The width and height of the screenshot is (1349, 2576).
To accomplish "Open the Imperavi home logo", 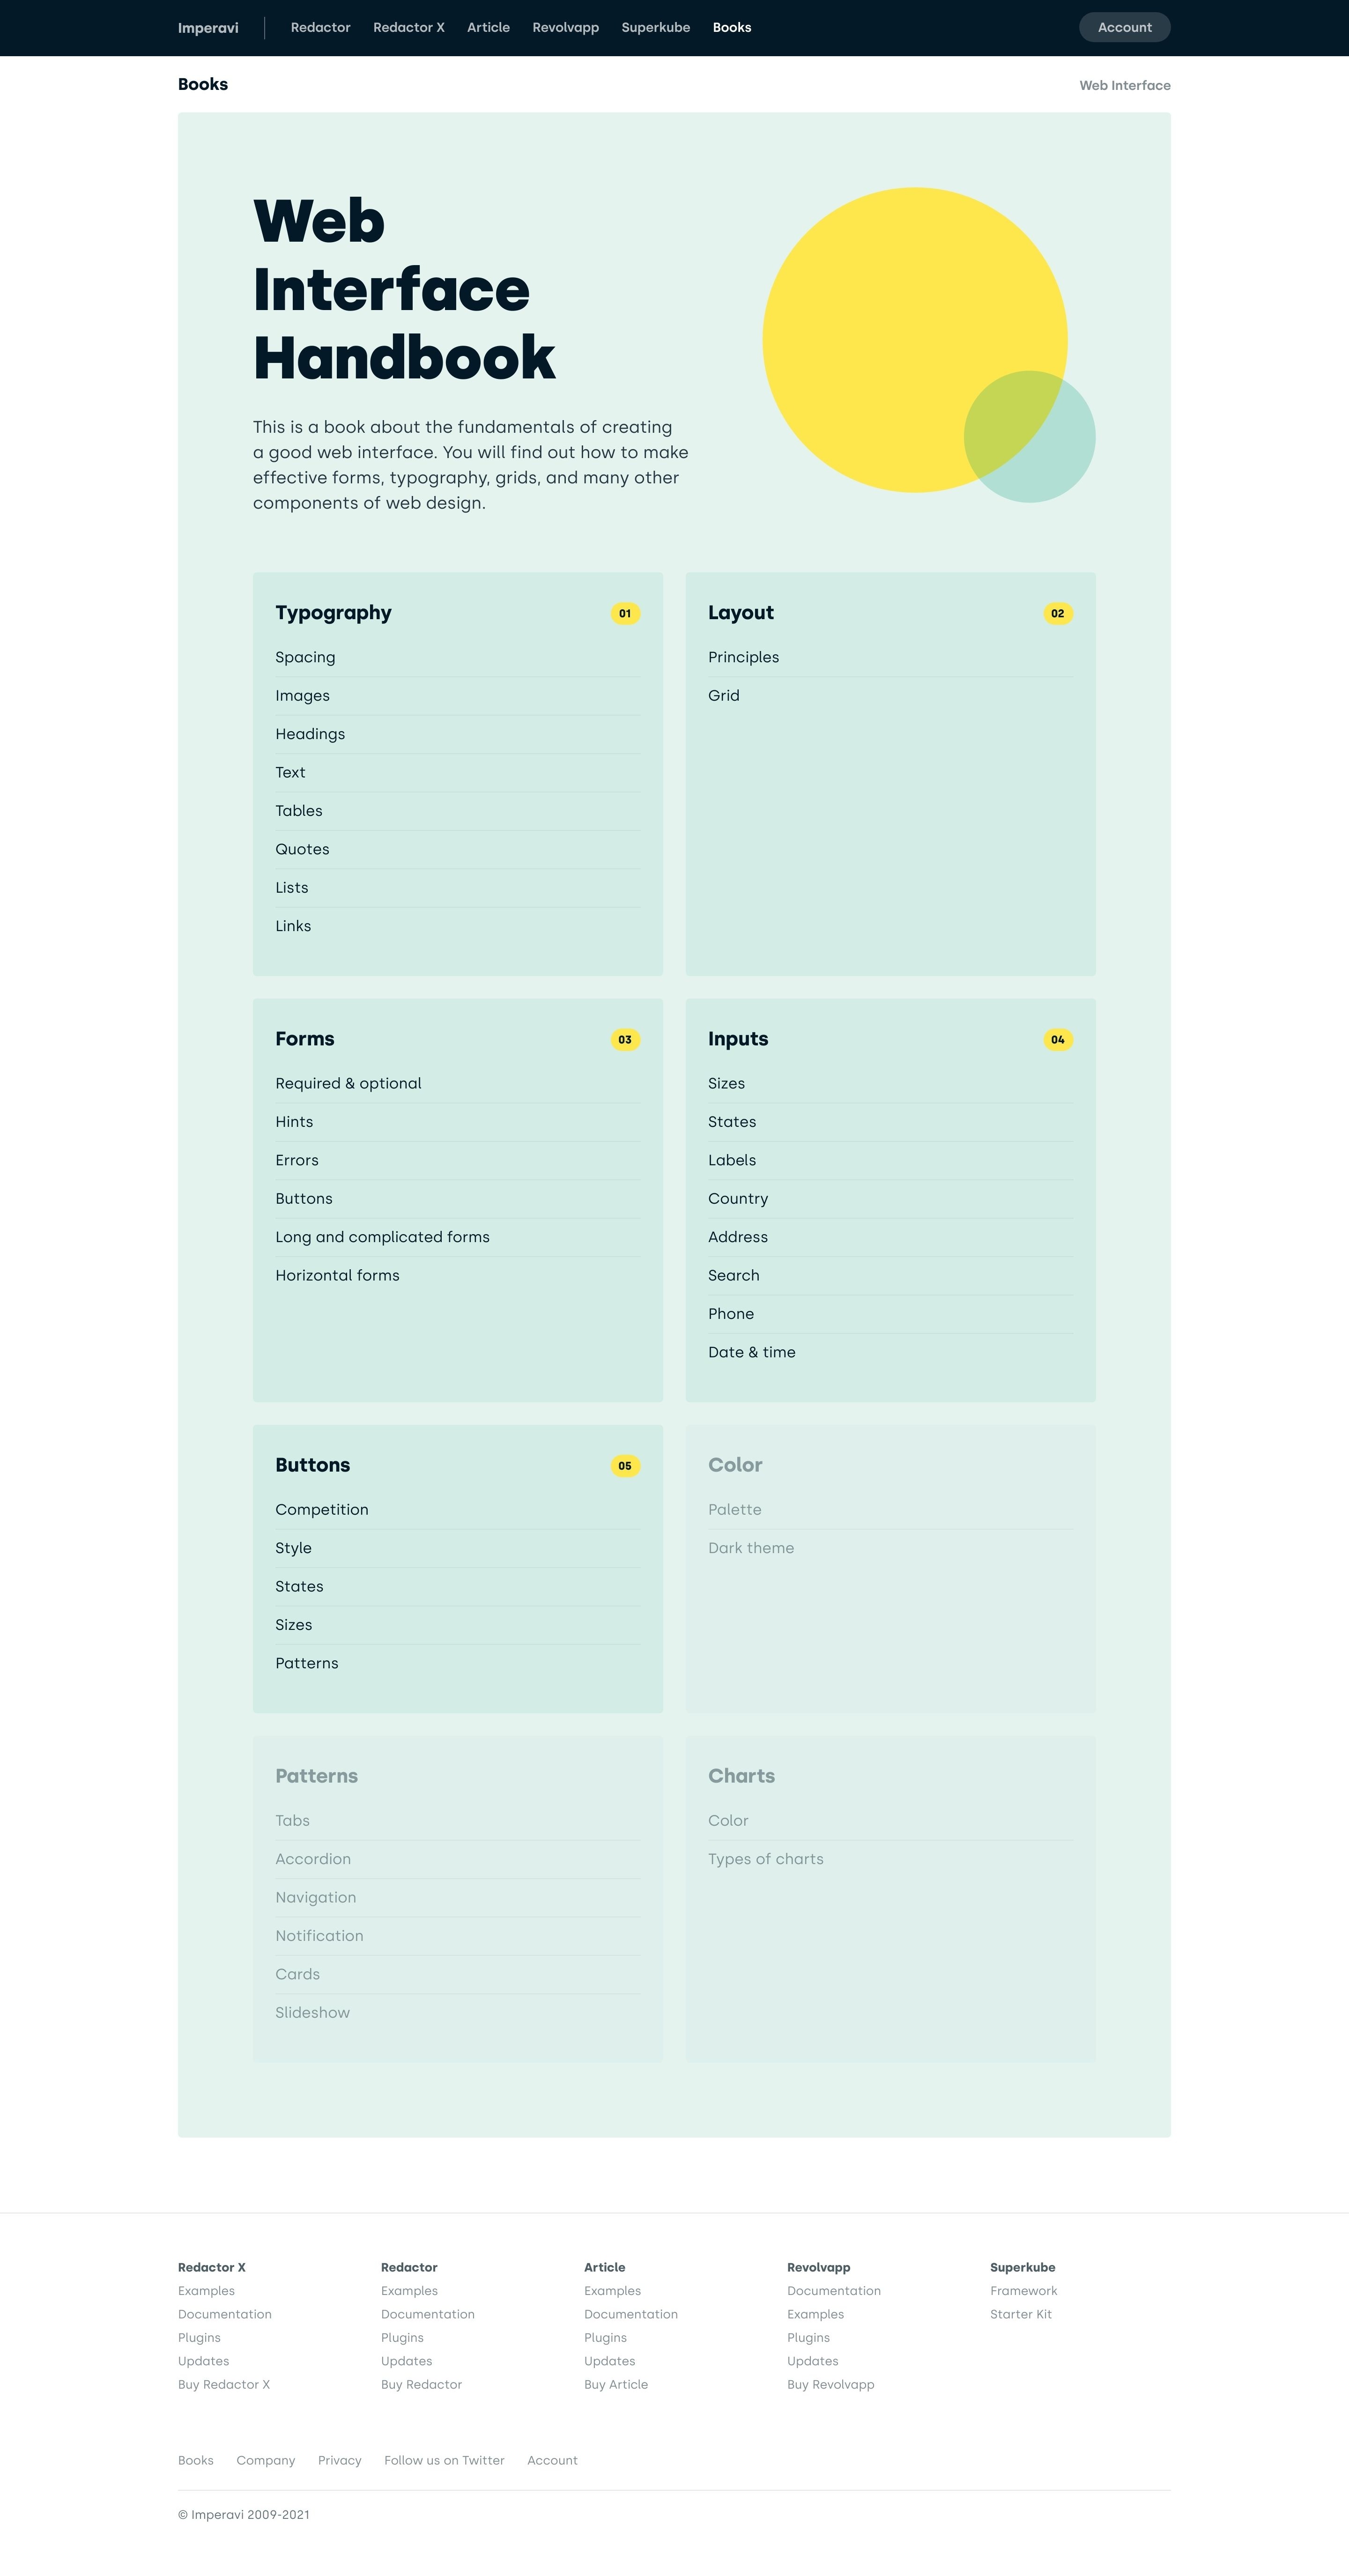I will pos(208,28).
